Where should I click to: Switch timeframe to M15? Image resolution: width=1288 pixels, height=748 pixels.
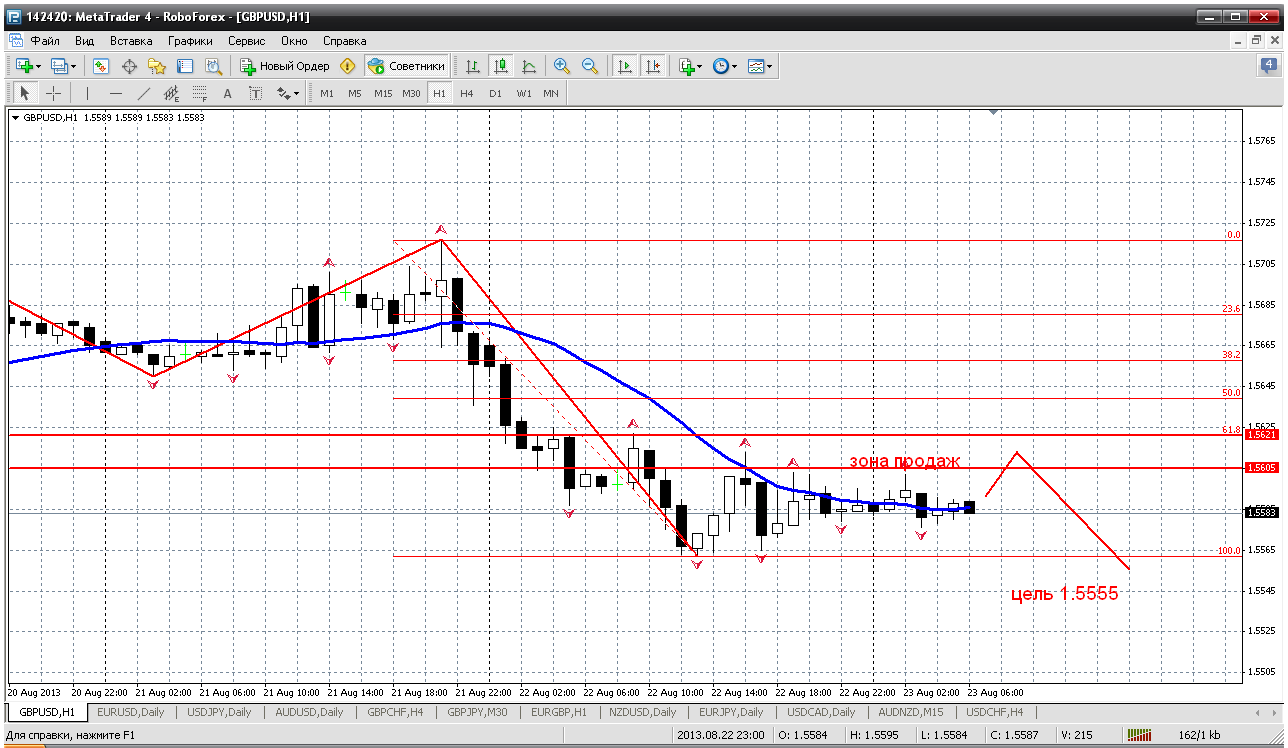coord(383,93)
